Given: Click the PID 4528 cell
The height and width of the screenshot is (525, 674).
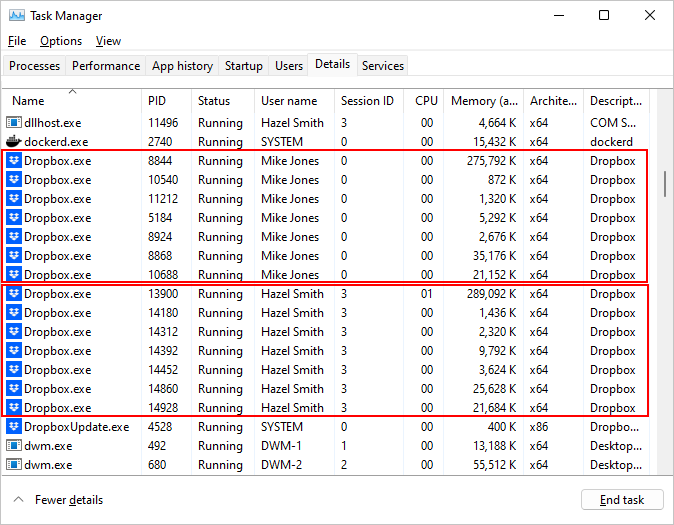Looking at the screenshot, I should click(x=160, y=427).
